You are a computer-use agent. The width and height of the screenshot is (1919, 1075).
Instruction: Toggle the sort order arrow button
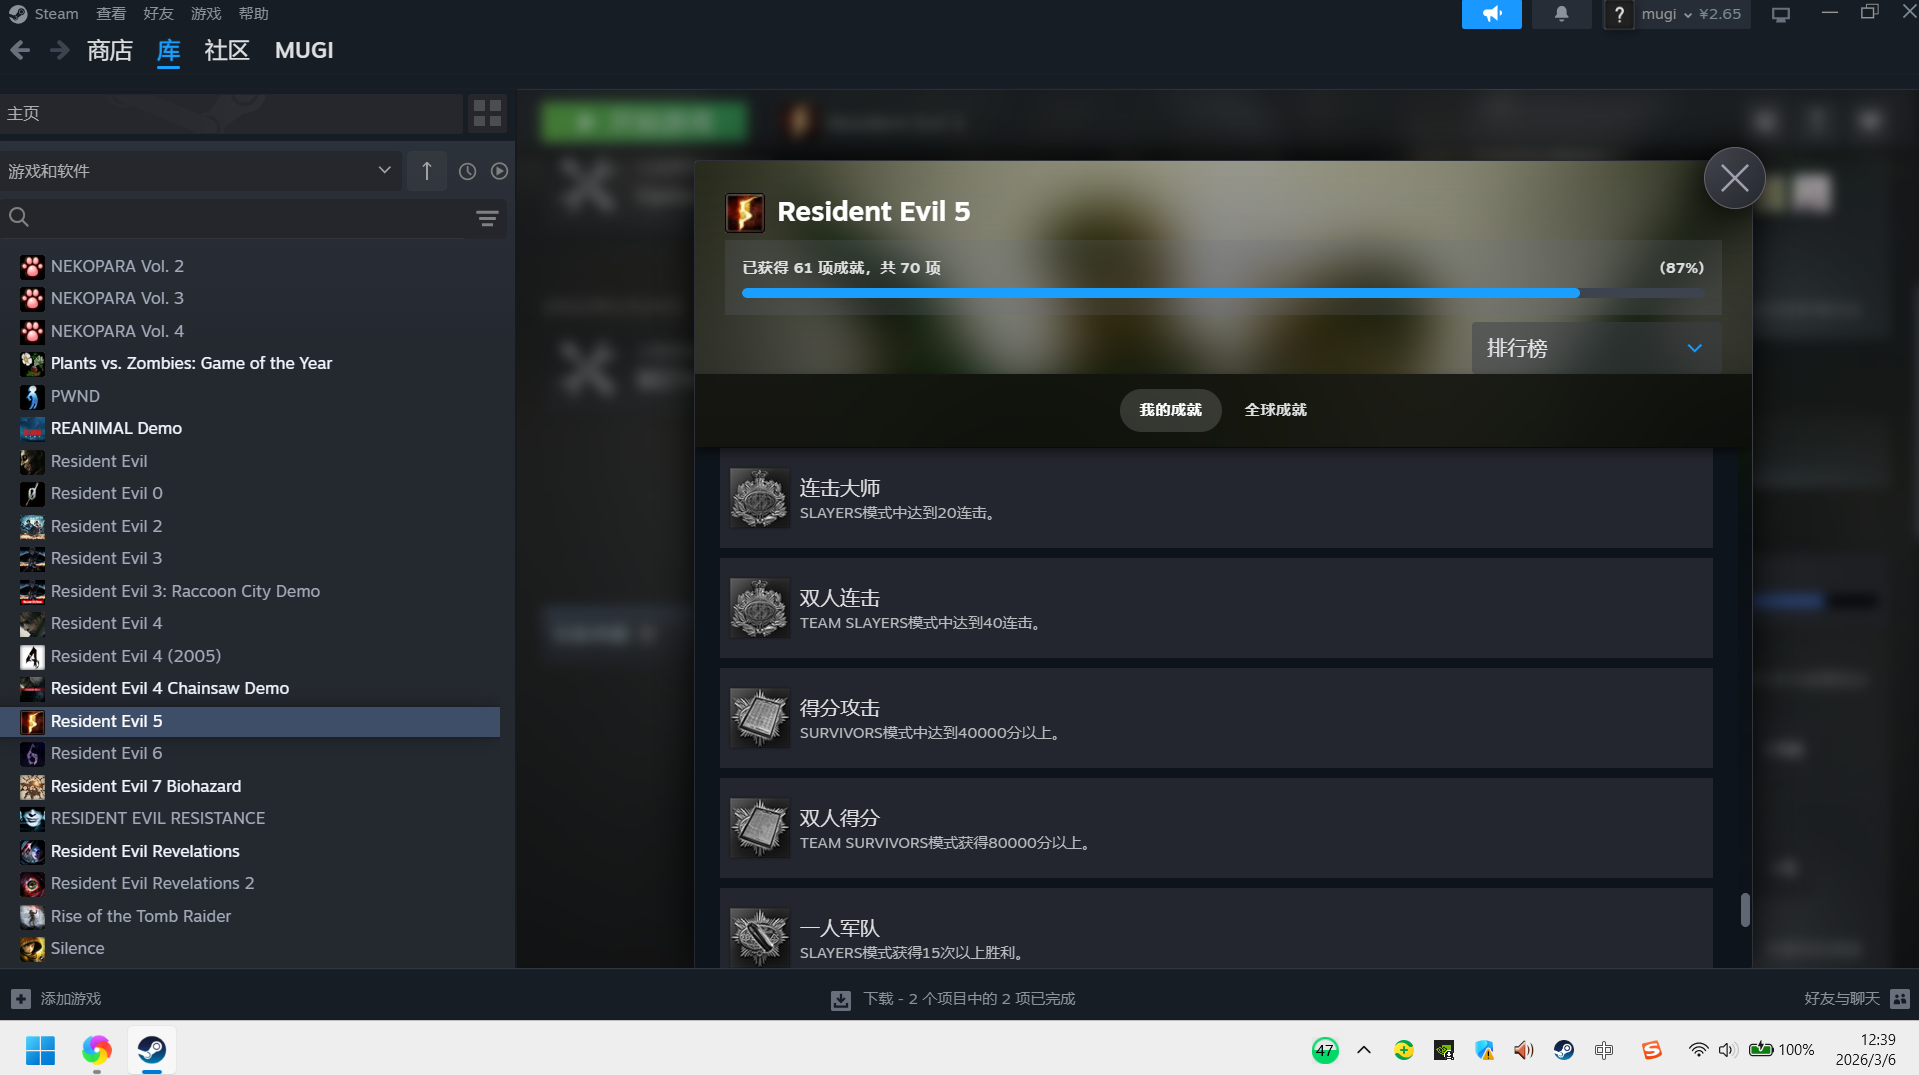(427, 171)
